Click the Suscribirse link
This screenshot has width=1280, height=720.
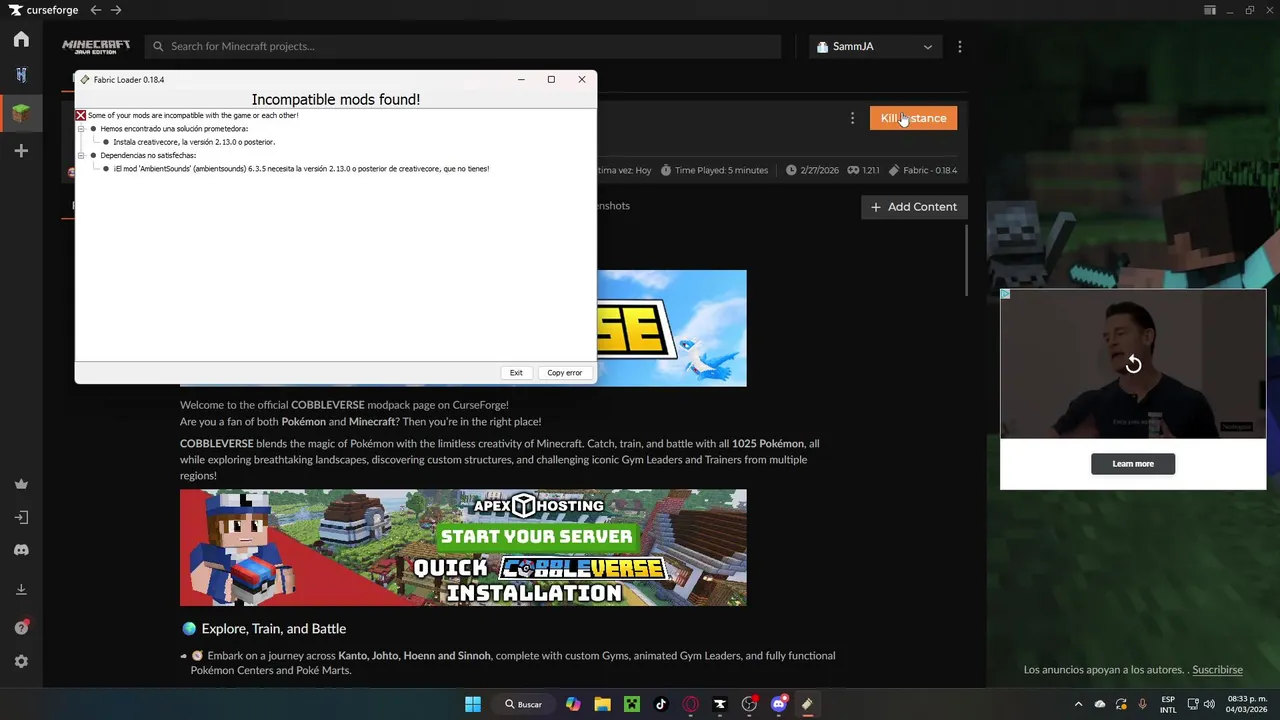point(1217,670)
